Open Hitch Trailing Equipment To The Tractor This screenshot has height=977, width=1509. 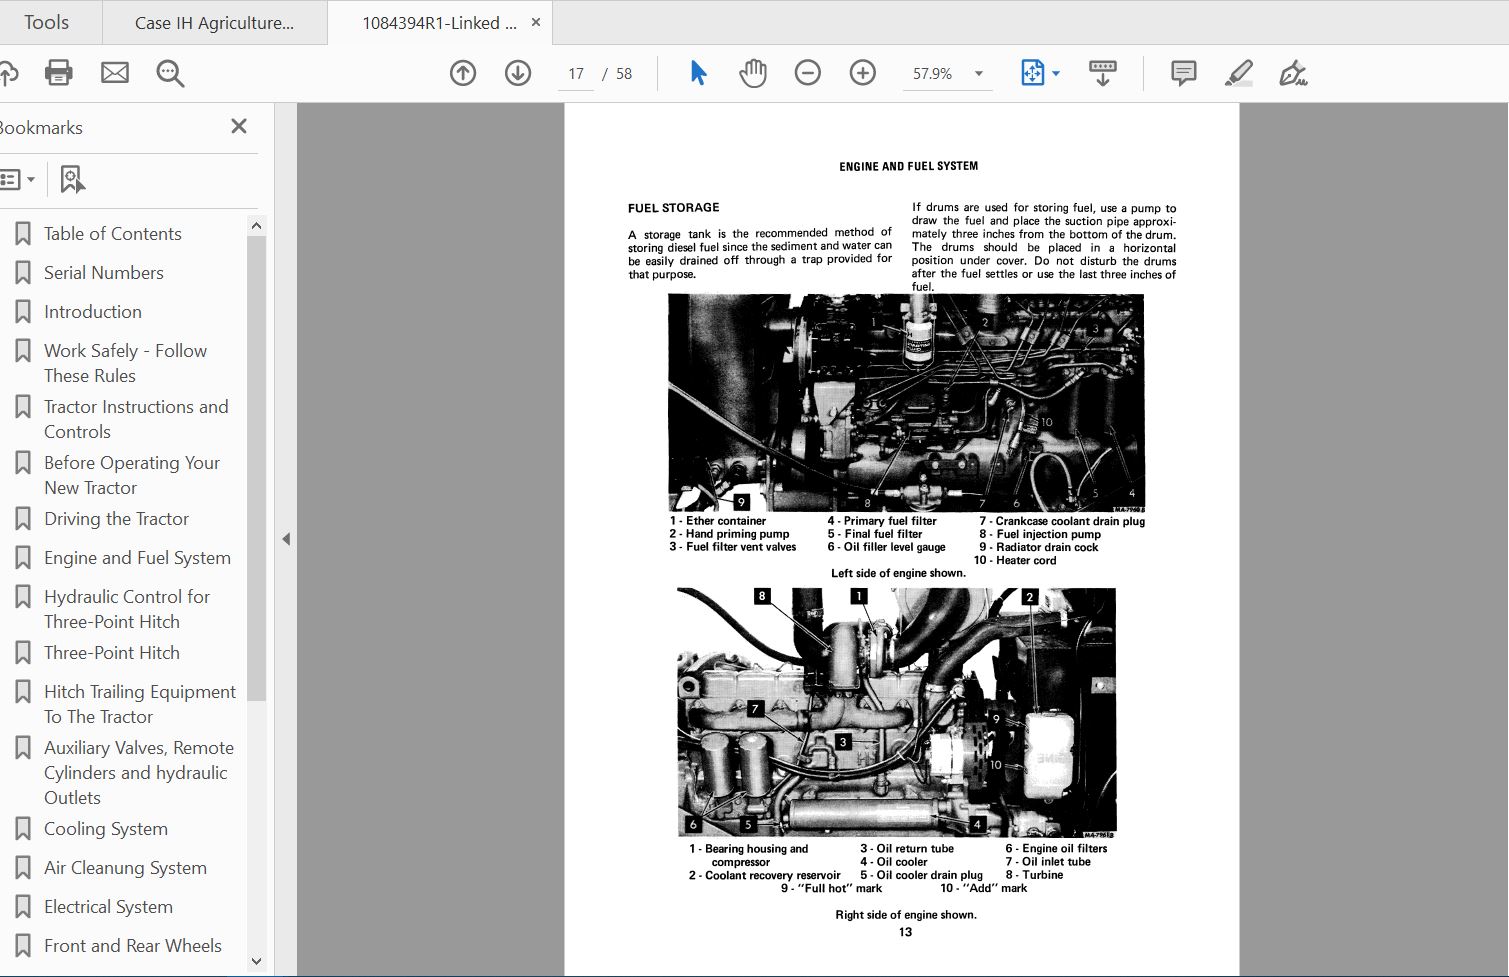140,704
